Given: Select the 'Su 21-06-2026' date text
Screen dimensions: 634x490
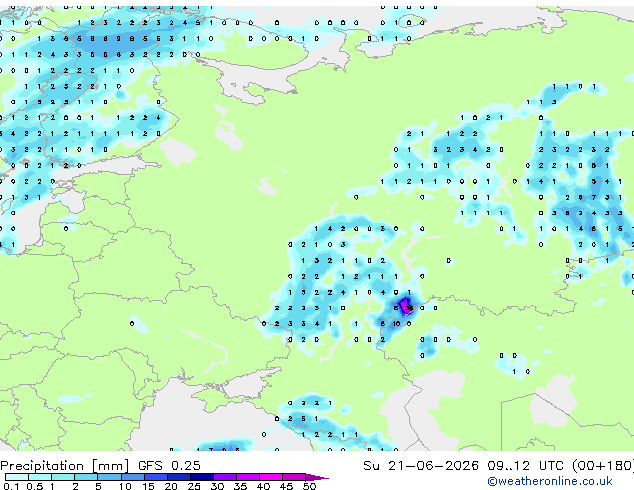Looking at the screenshot, I should (x=421, y=466).
